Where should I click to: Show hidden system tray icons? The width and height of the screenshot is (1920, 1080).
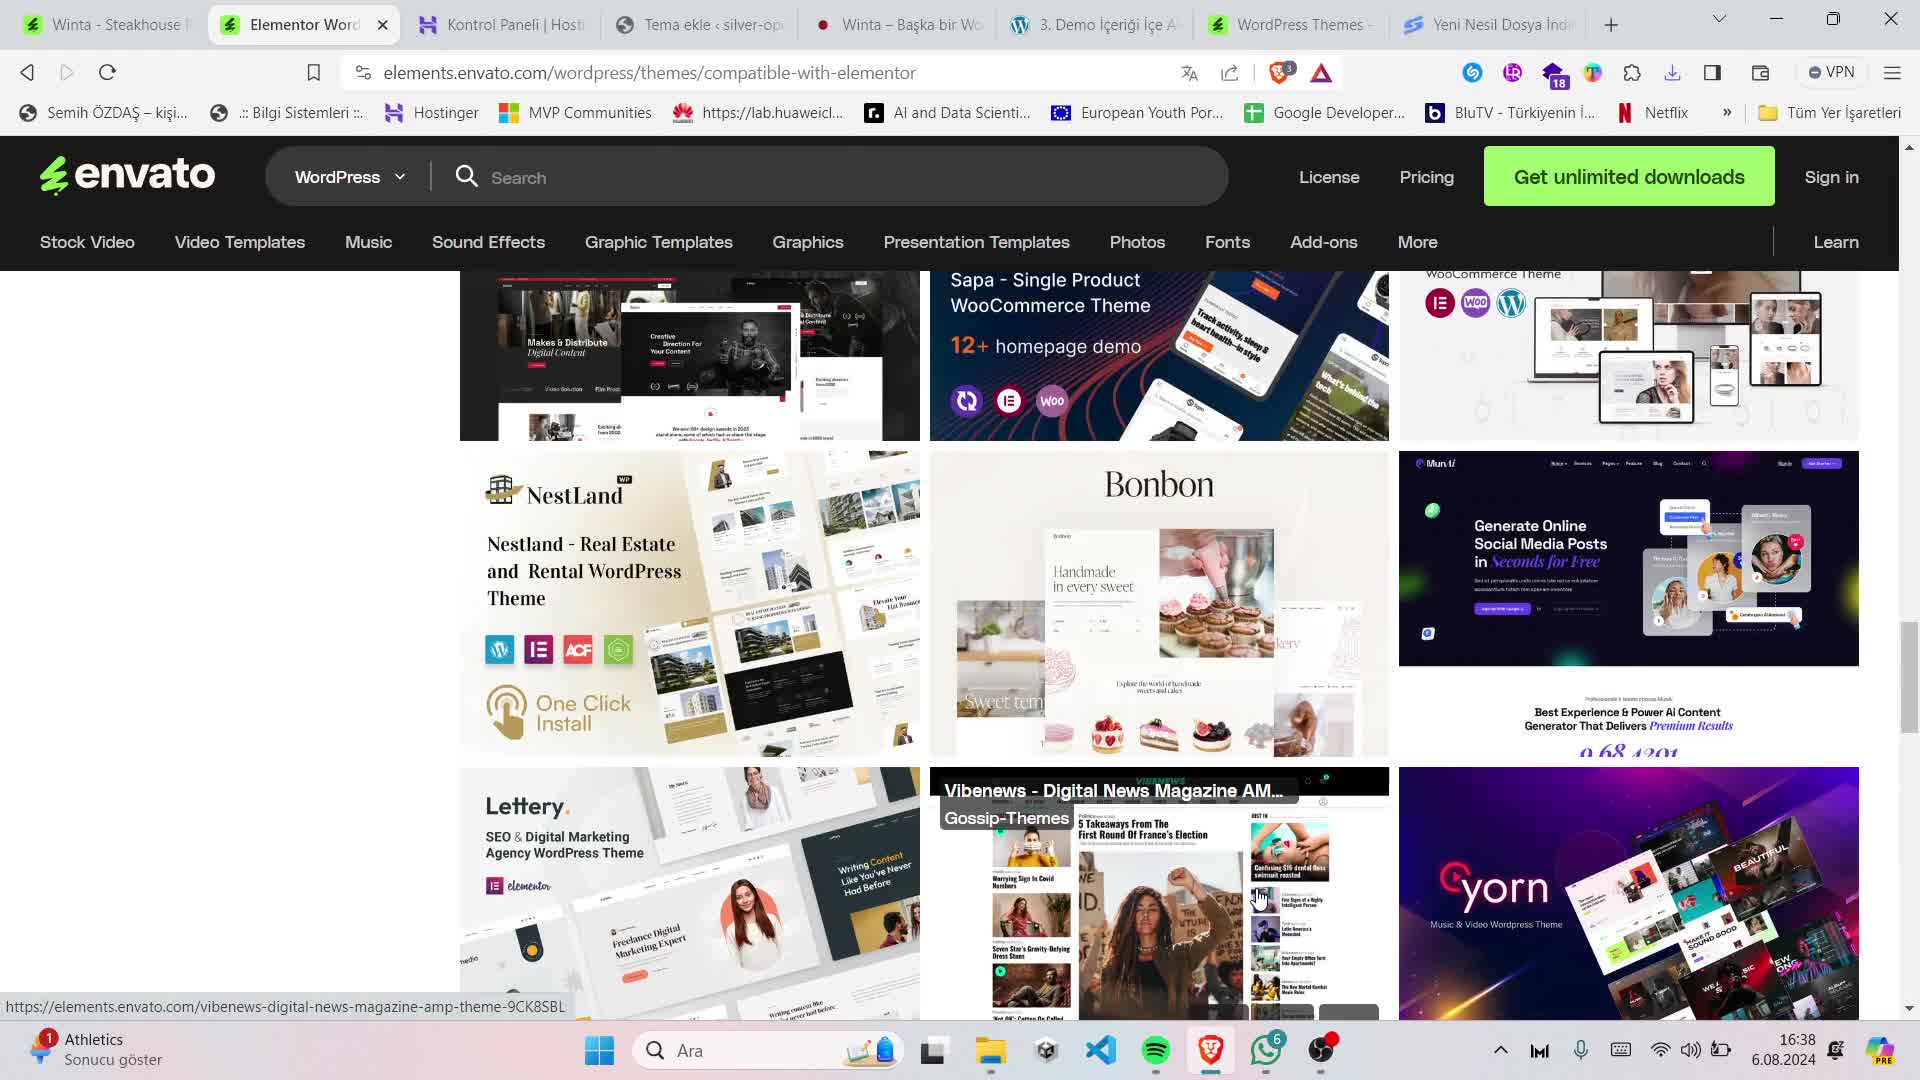pyautogui.click(x=1500, y=1050)
